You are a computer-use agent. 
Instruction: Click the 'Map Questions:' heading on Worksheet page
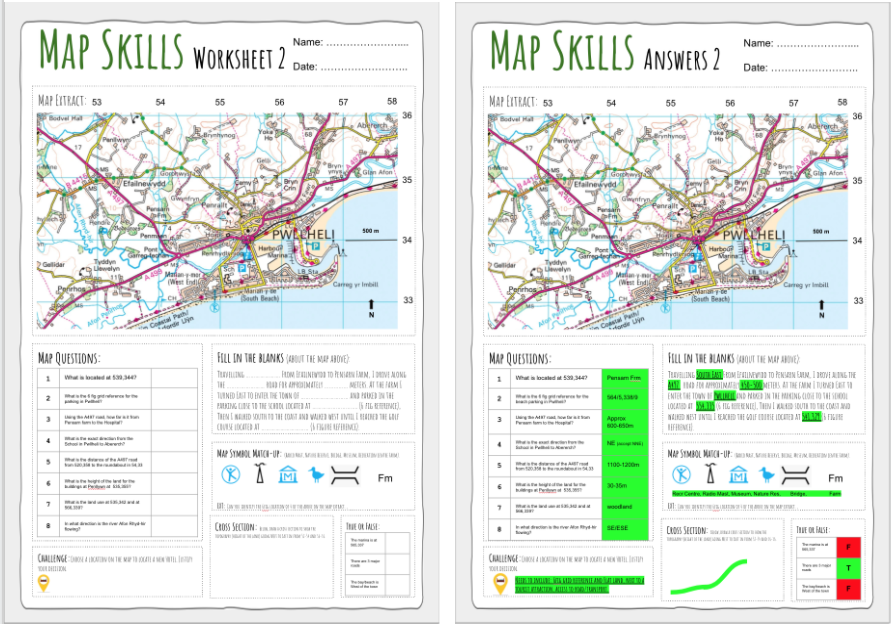(69, 358)
